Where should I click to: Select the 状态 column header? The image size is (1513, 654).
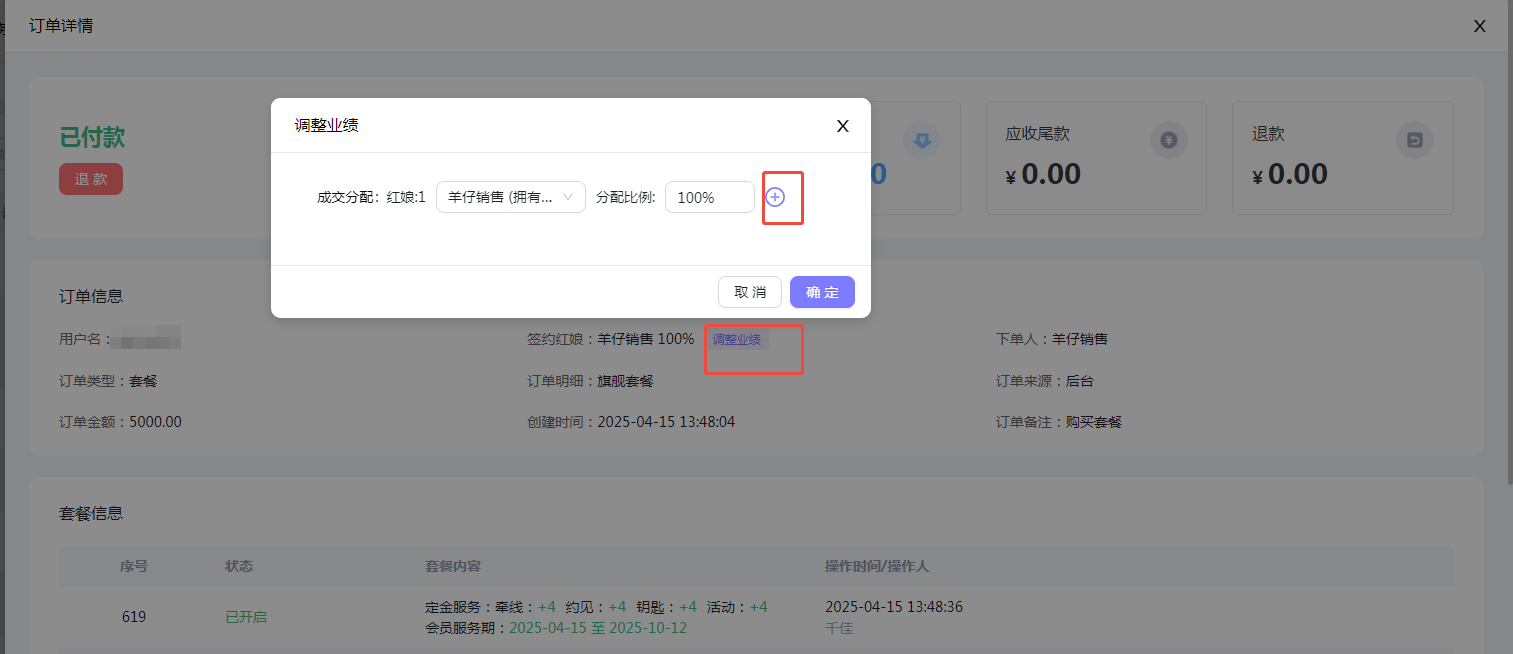[x=239, y=566]
